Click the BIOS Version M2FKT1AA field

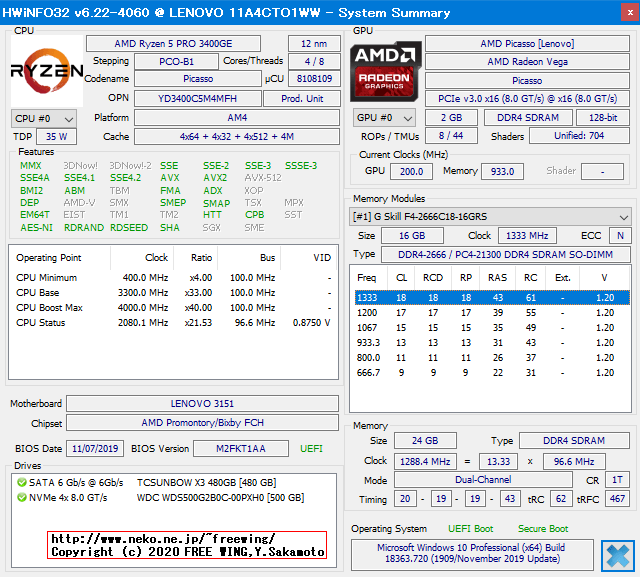click(241, 448)
